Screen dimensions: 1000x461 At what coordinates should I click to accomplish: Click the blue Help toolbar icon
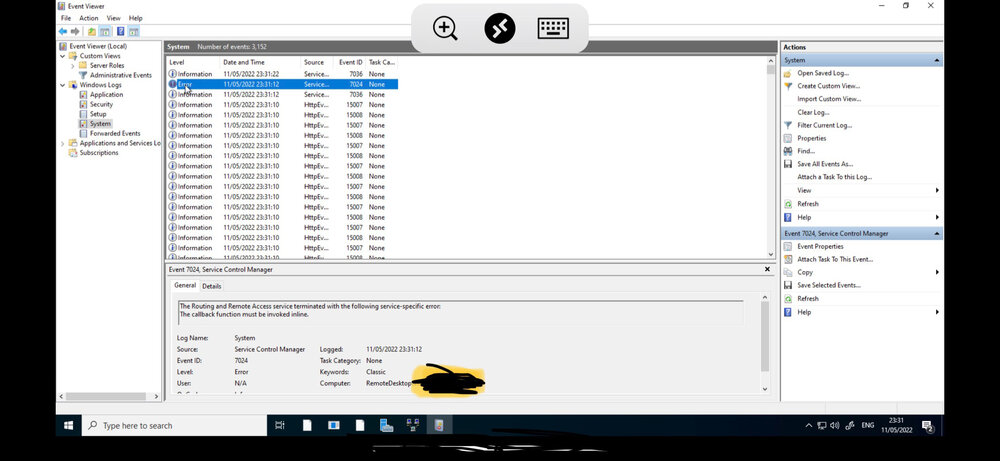tap(120, 31)
